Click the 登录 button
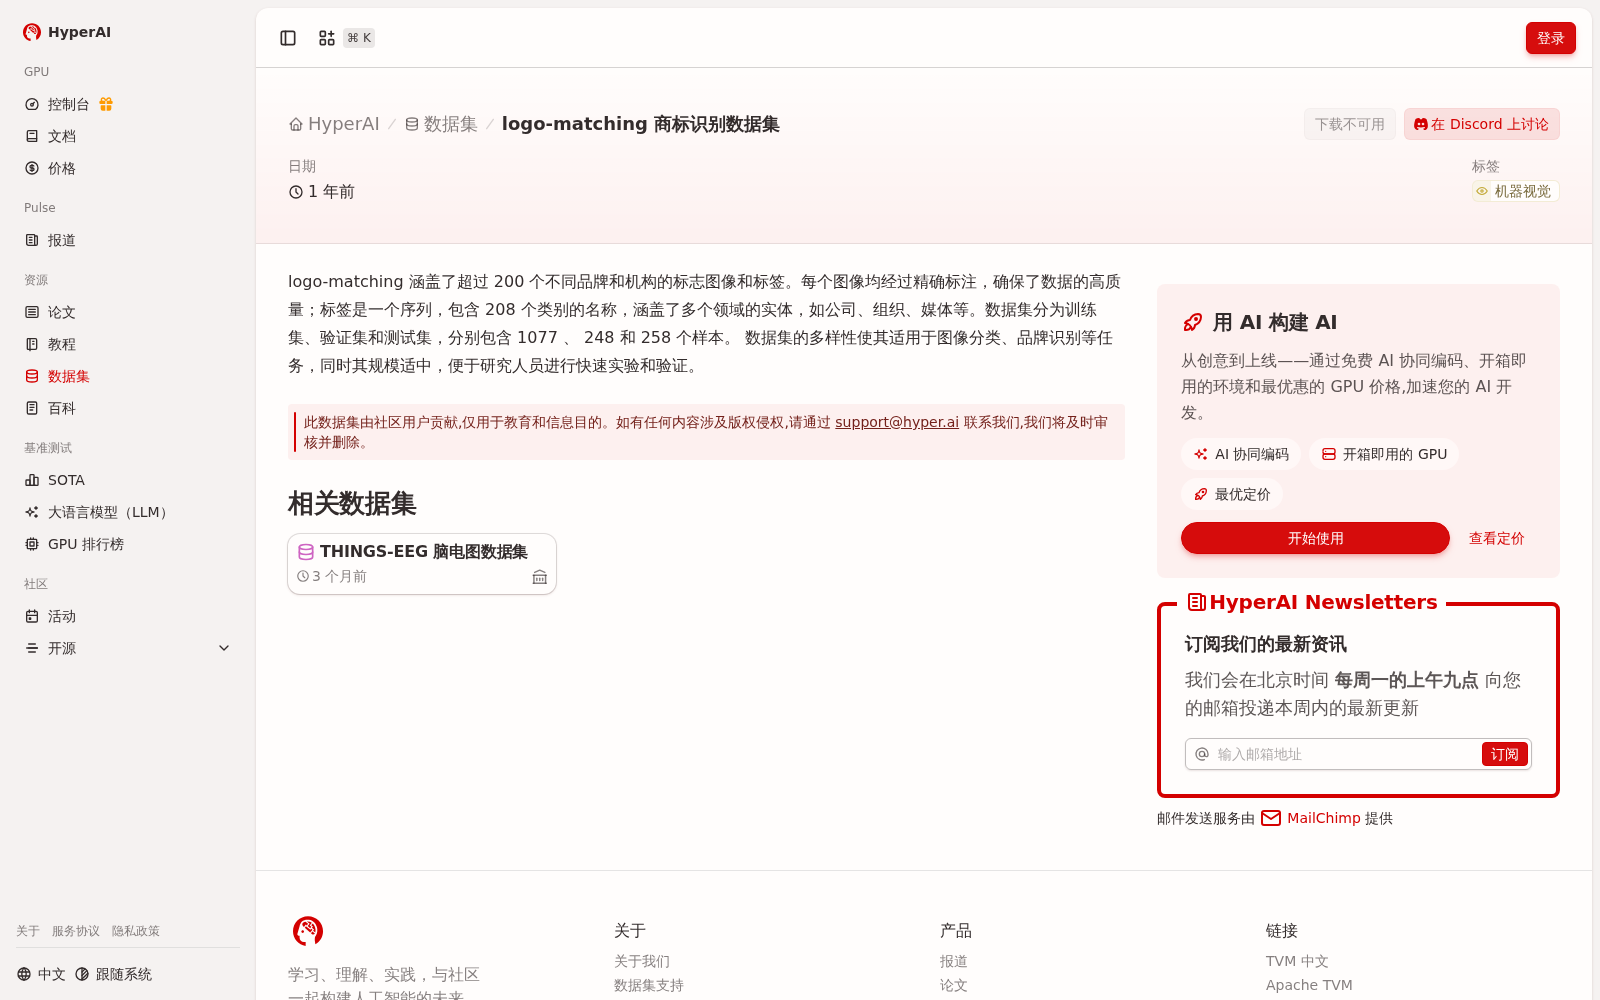 click(1551, 38)
